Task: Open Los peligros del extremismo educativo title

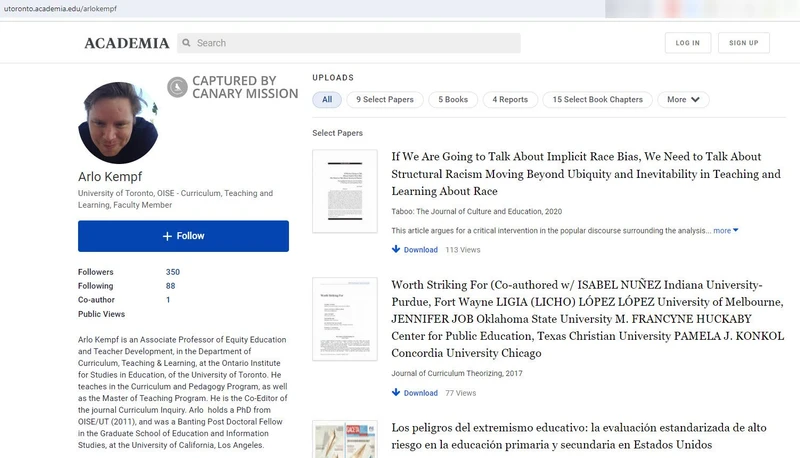Action: pos(579,436)
